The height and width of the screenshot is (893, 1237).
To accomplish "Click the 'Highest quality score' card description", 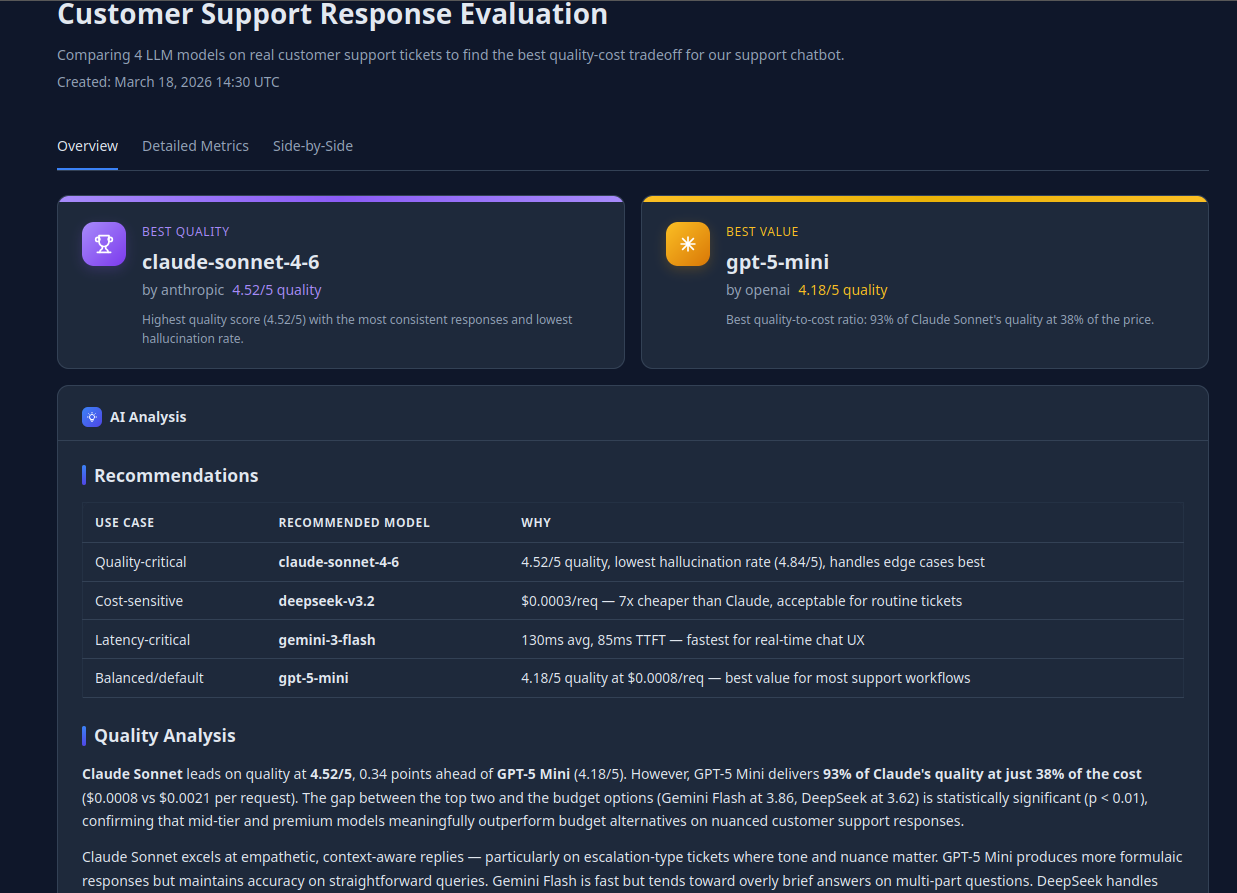I will (357, 329).
